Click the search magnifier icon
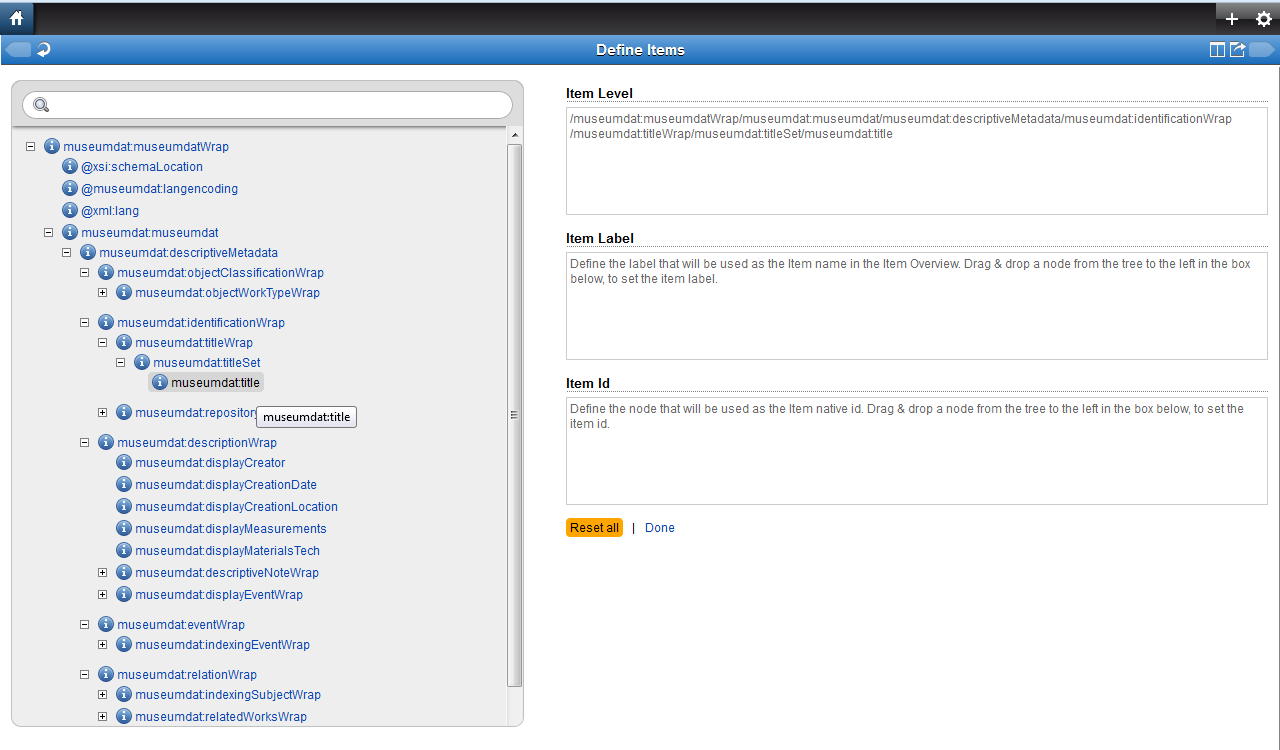 [41, 105]
